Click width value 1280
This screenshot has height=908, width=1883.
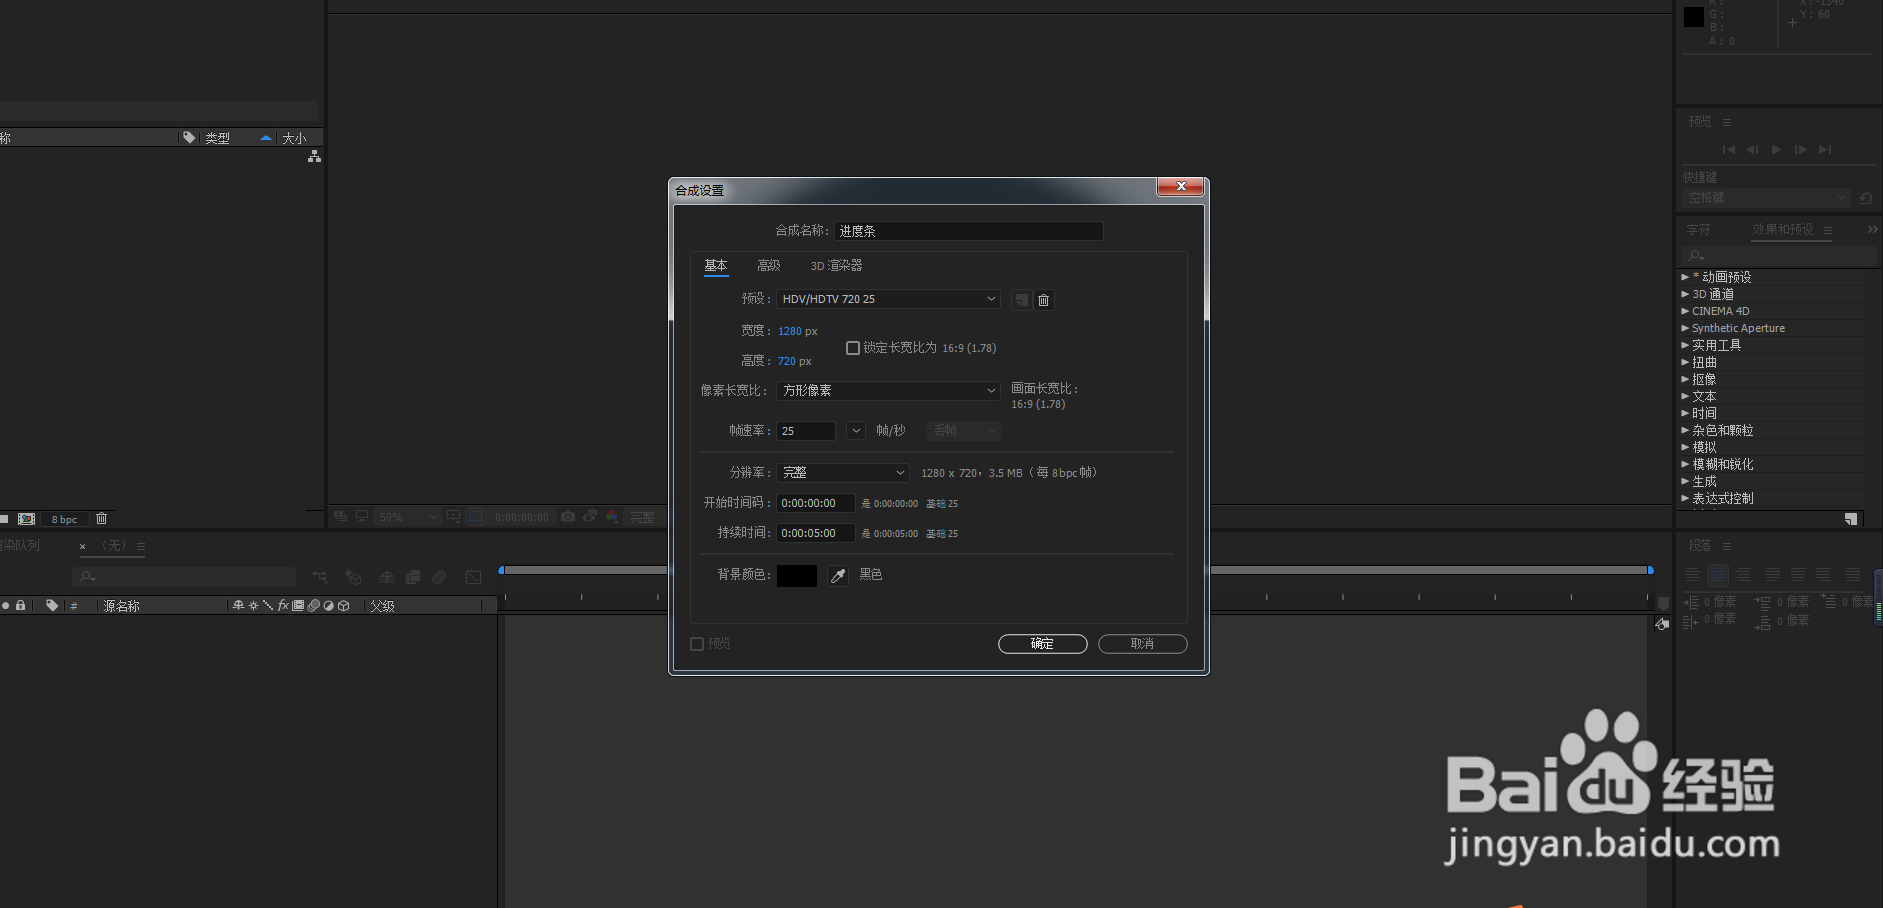790,331
